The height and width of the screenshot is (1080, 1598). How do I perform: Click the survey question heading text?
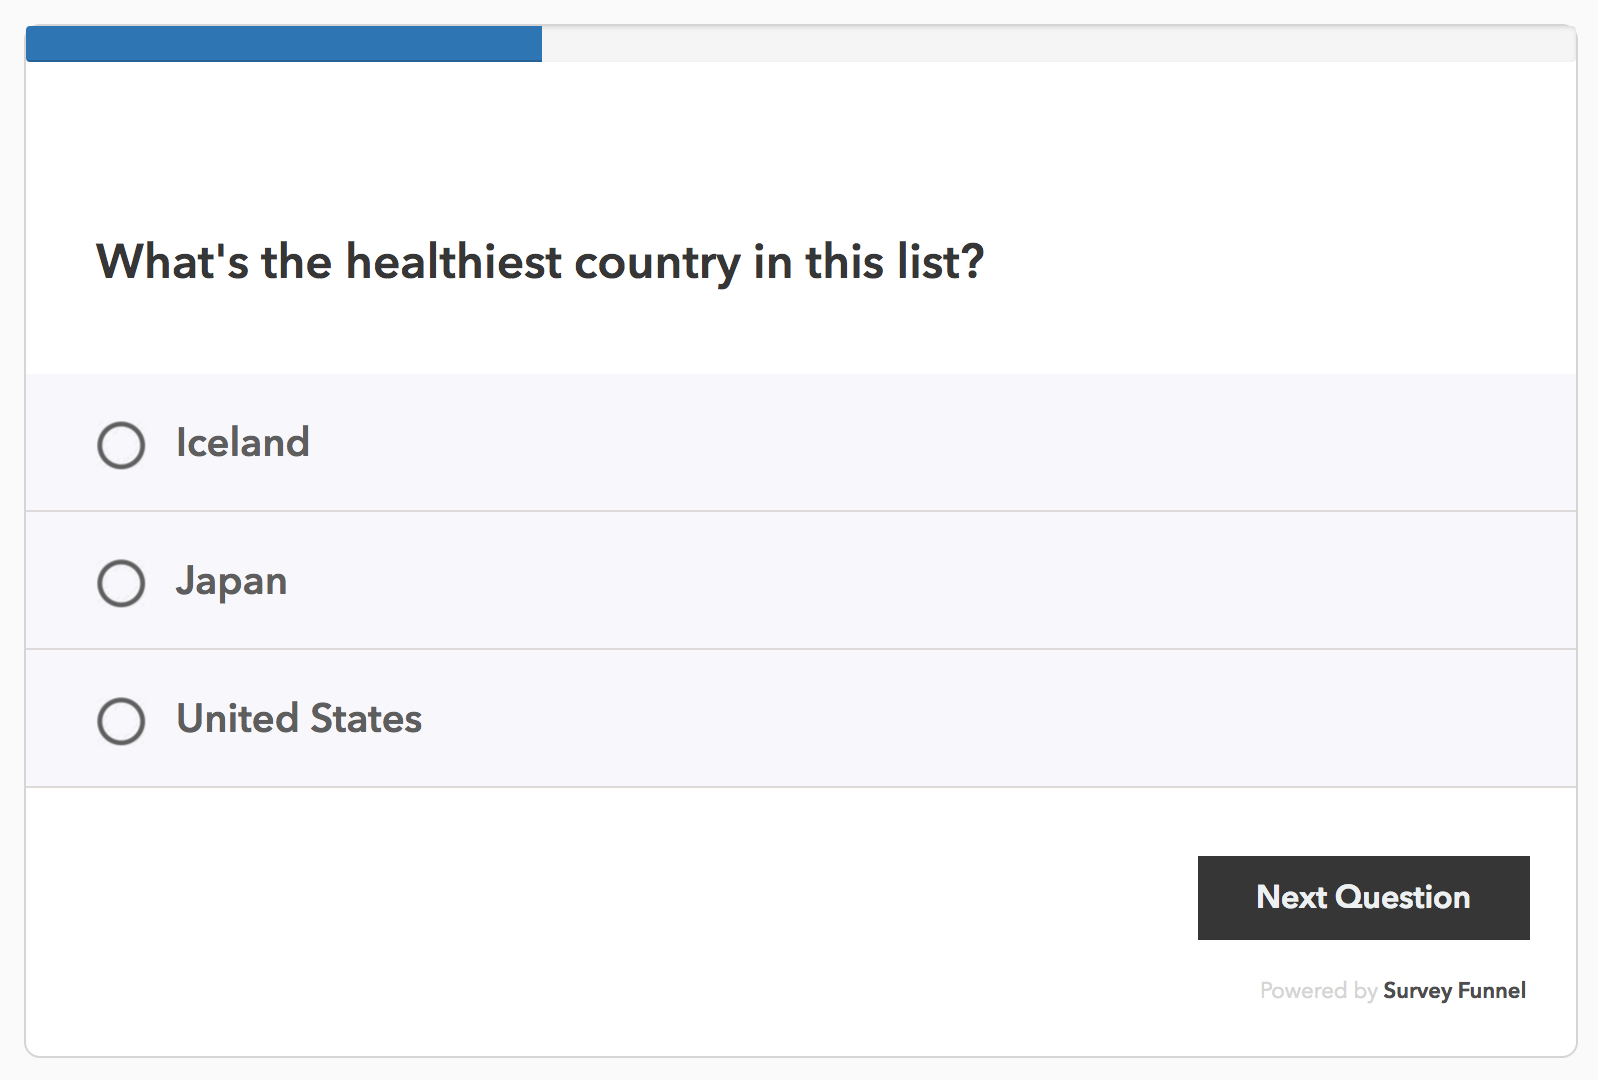point(540,262)
